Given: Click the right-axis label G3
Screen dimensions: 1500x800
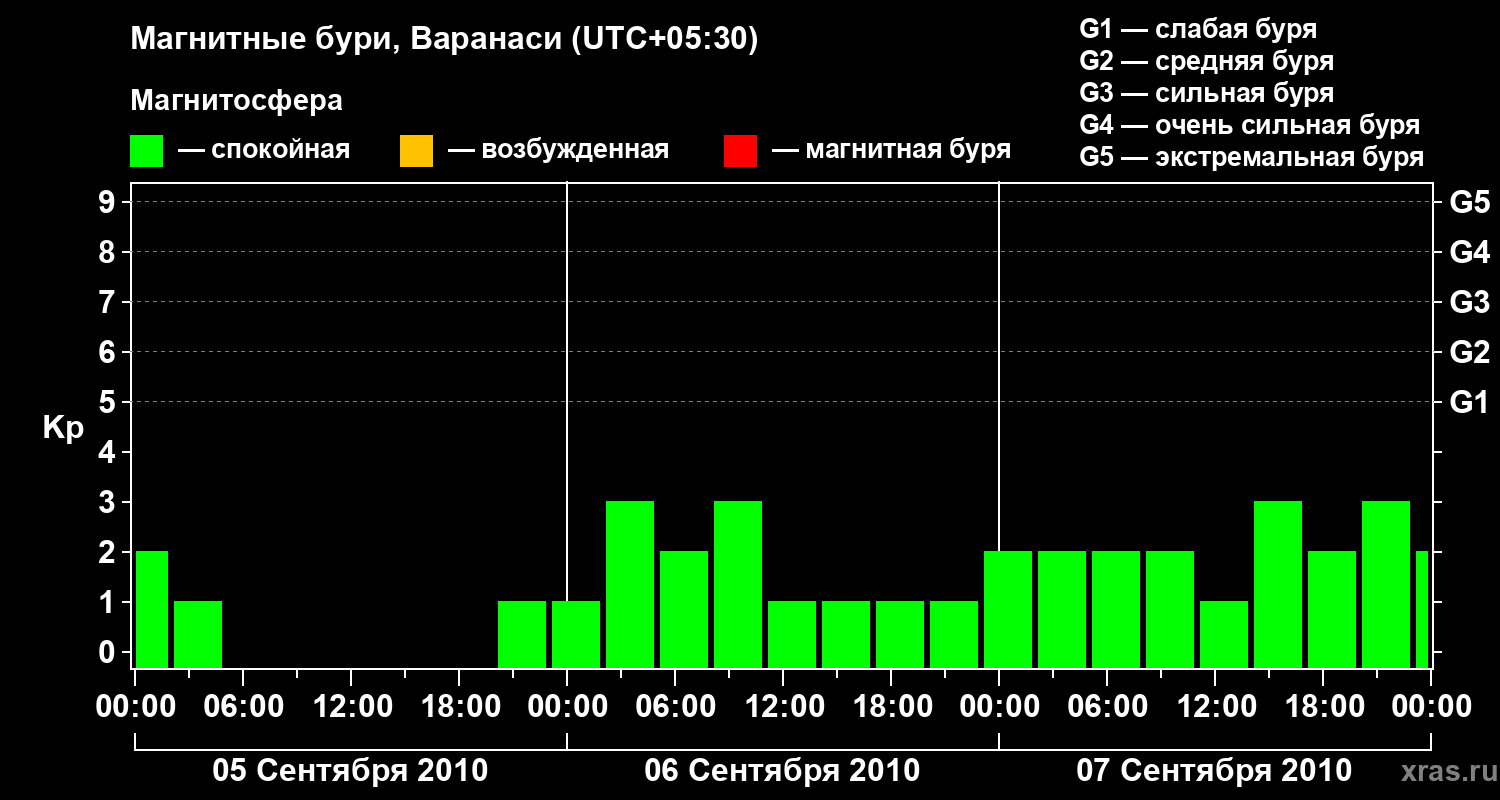Looking at the screenshot, I should pos(1469,302).
